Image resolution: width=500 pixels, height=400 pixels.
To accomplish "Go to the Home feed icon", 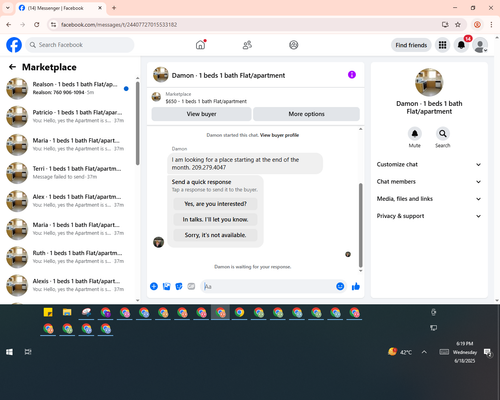I will pyautogui.click(x=200, y=45).
